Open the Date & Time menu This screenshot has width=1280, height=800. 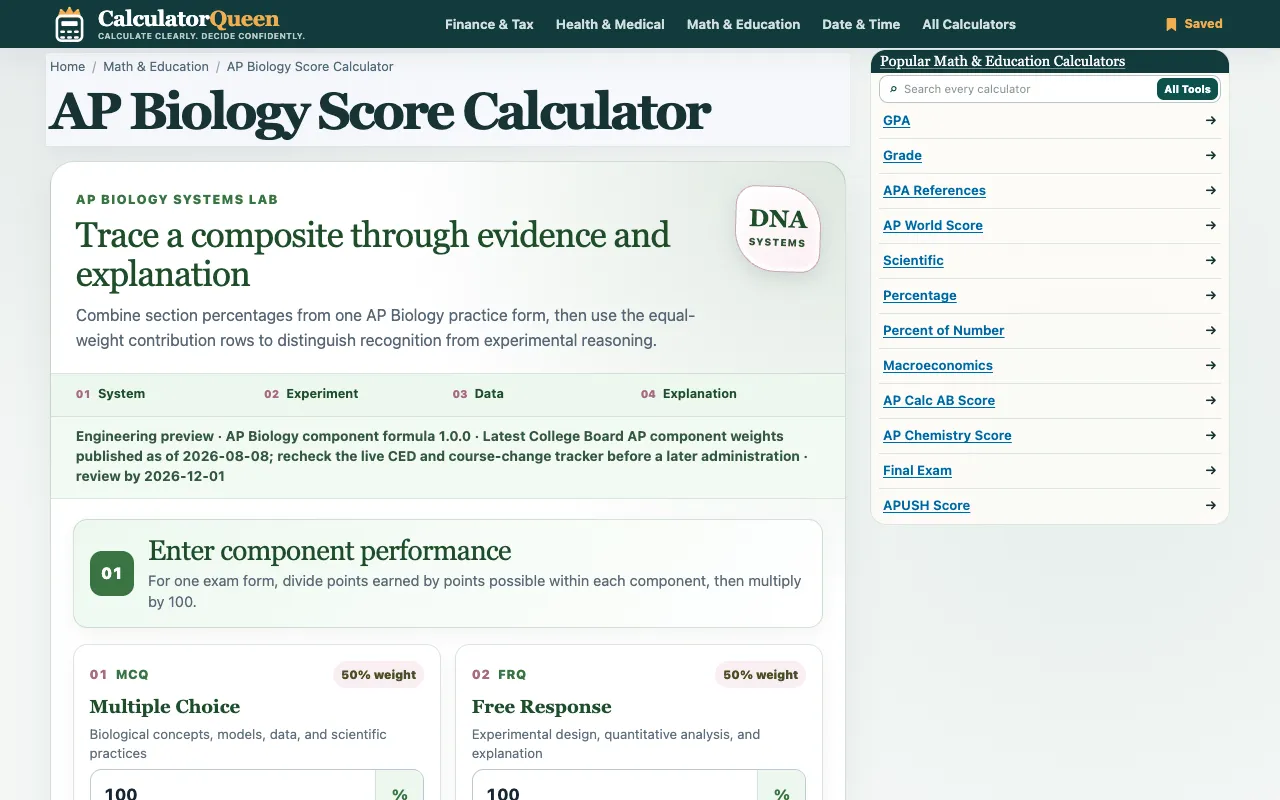(861, 24)
